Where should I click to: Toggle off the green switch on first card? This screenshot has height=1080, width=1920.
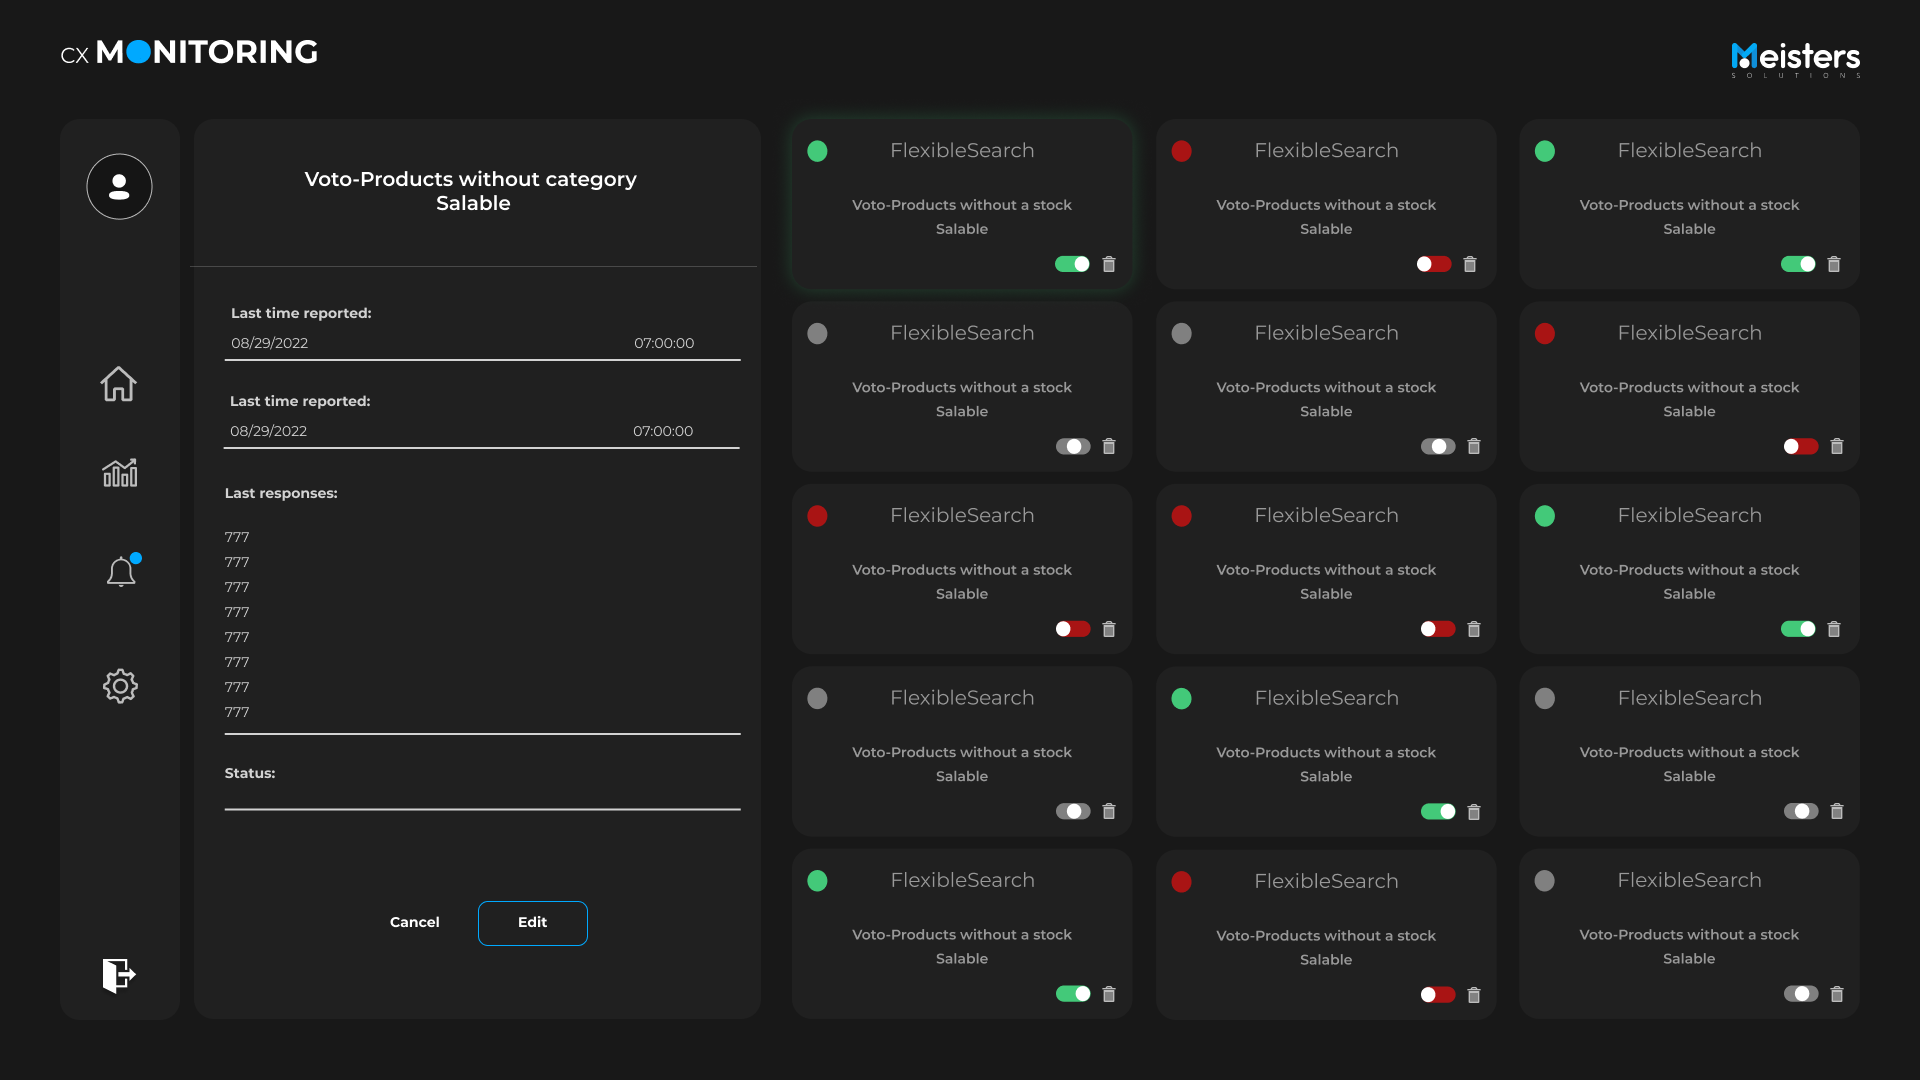click(1072, 265)
